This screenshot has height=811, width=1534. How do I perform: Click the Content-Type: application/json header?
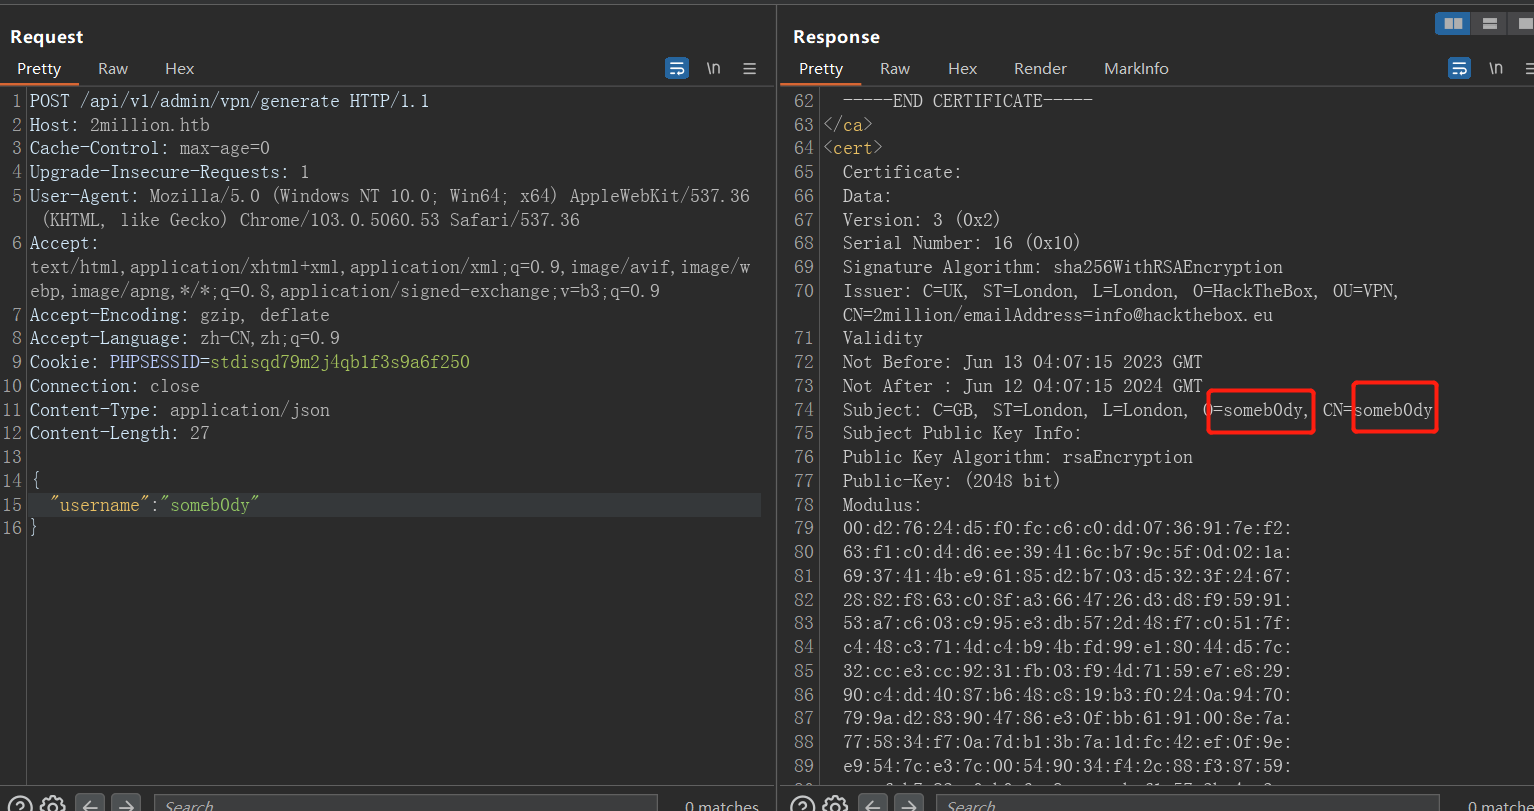tap(179, 410)
